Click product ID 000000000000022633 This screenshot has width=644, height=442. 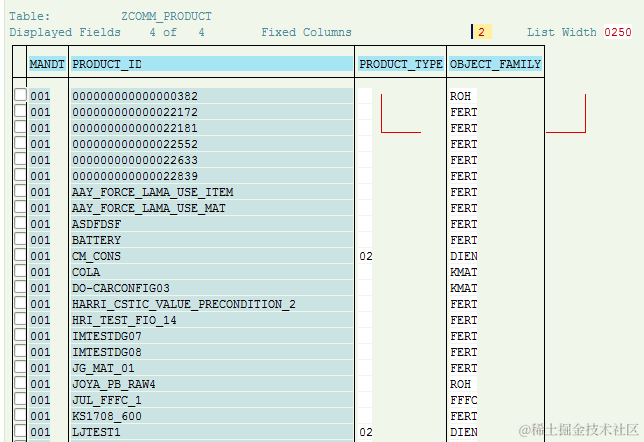coord(212,160)
